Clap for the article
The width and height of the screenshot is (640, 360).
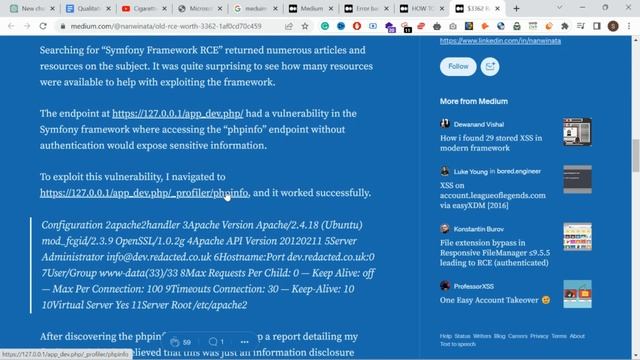tap(175, 342)
